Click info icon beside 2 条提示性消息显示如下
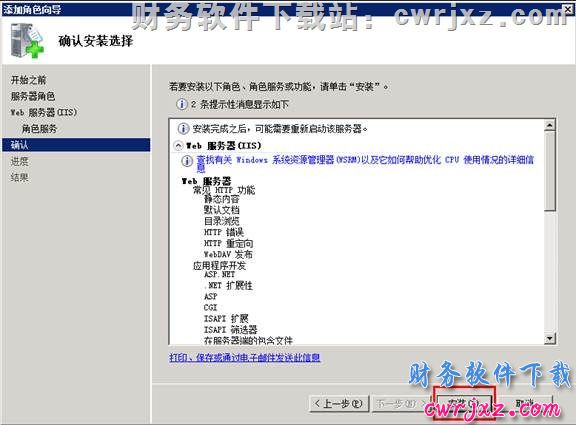The width and height of the screenshot is (576, 425). [181, 104]
